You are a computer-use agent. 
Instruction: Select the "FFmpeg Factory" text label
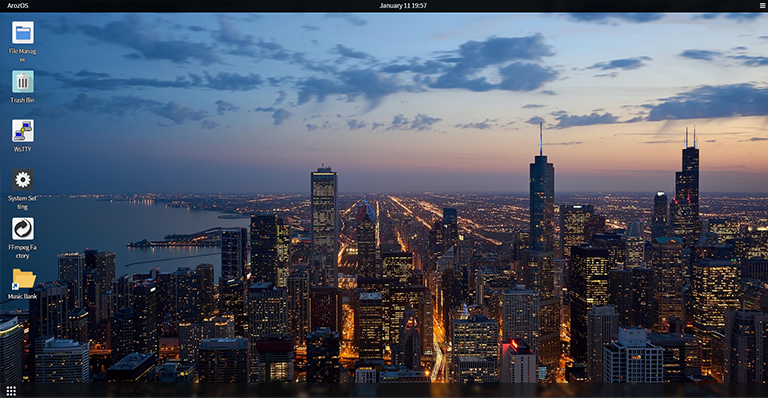23,252
